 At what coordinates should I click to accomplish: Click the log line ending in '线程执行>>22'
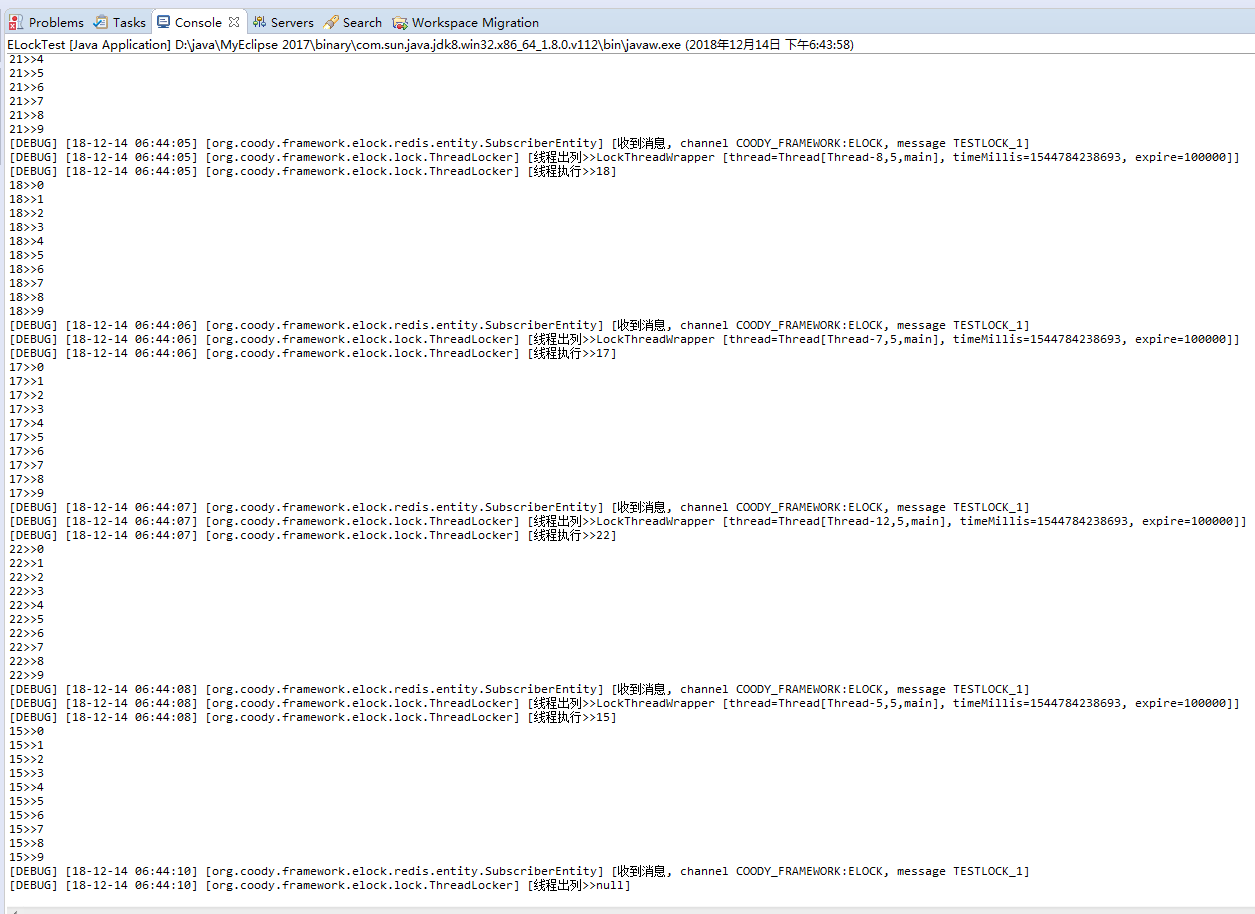click(313, 535)
